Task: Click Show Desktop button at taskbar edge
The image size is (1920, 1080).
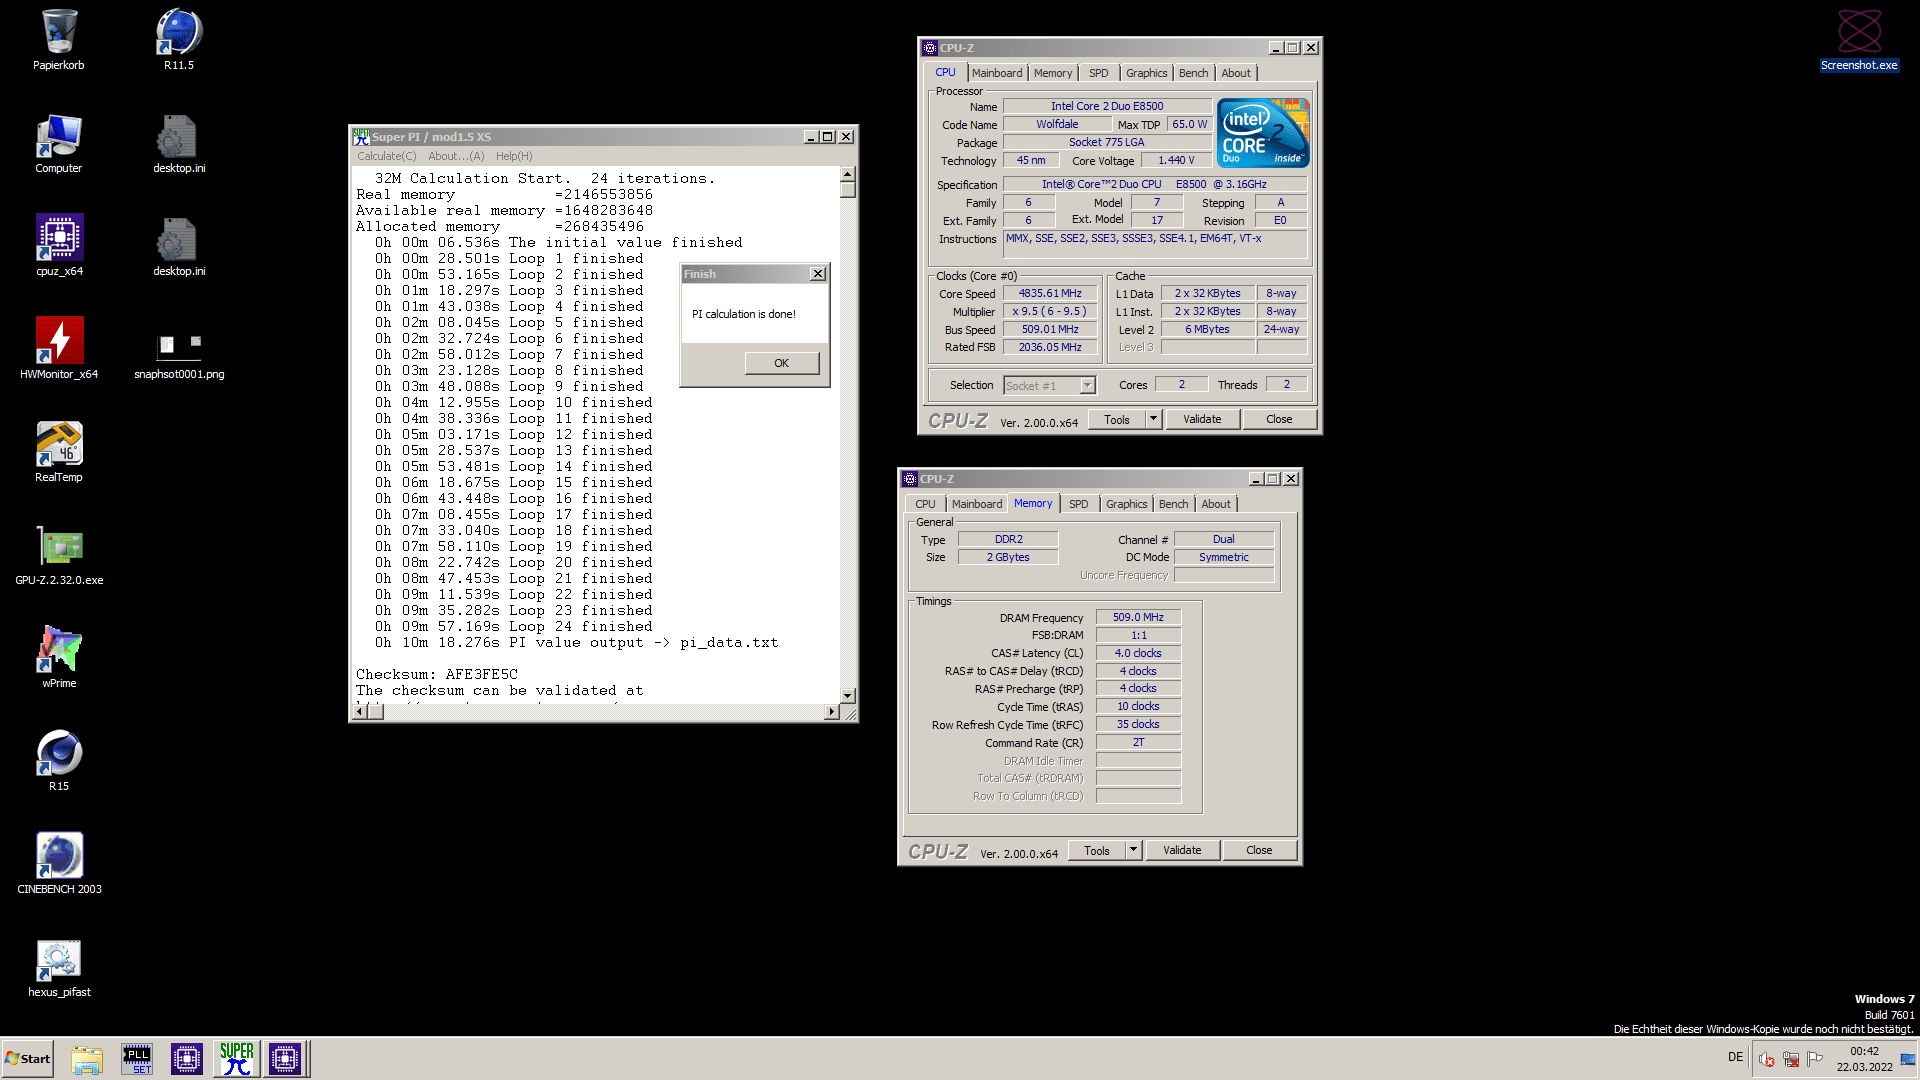Action: 1910,1059
